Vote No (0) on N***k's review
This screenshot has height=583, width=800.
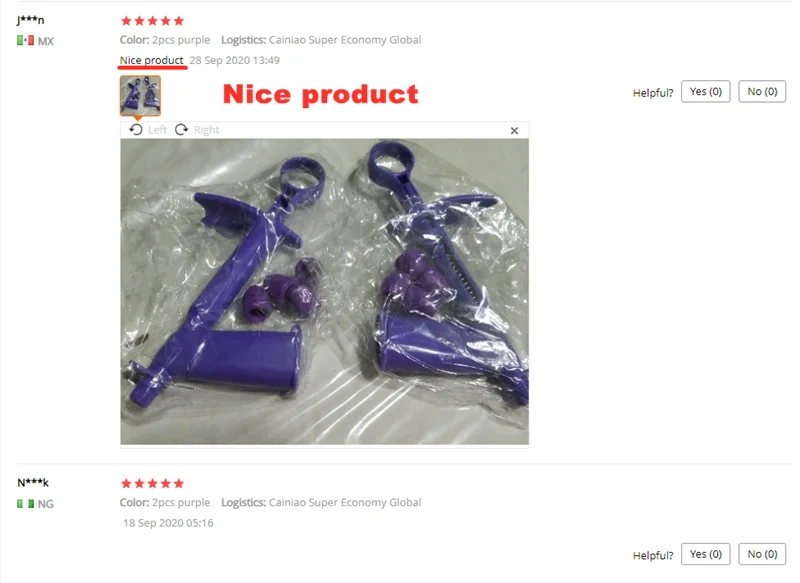coord(762,554)
